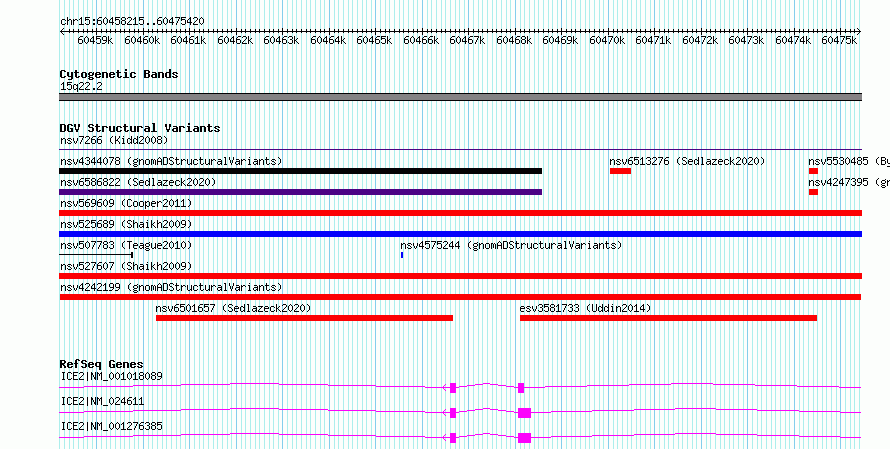
Task: Click the right exon of ICE2|NM_001018089
Action: pyautogui.click(x=521, y=388)
